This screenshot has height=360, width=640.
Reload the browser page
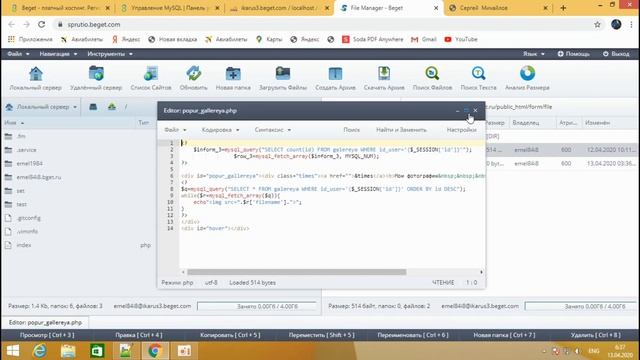coord(41,24)
